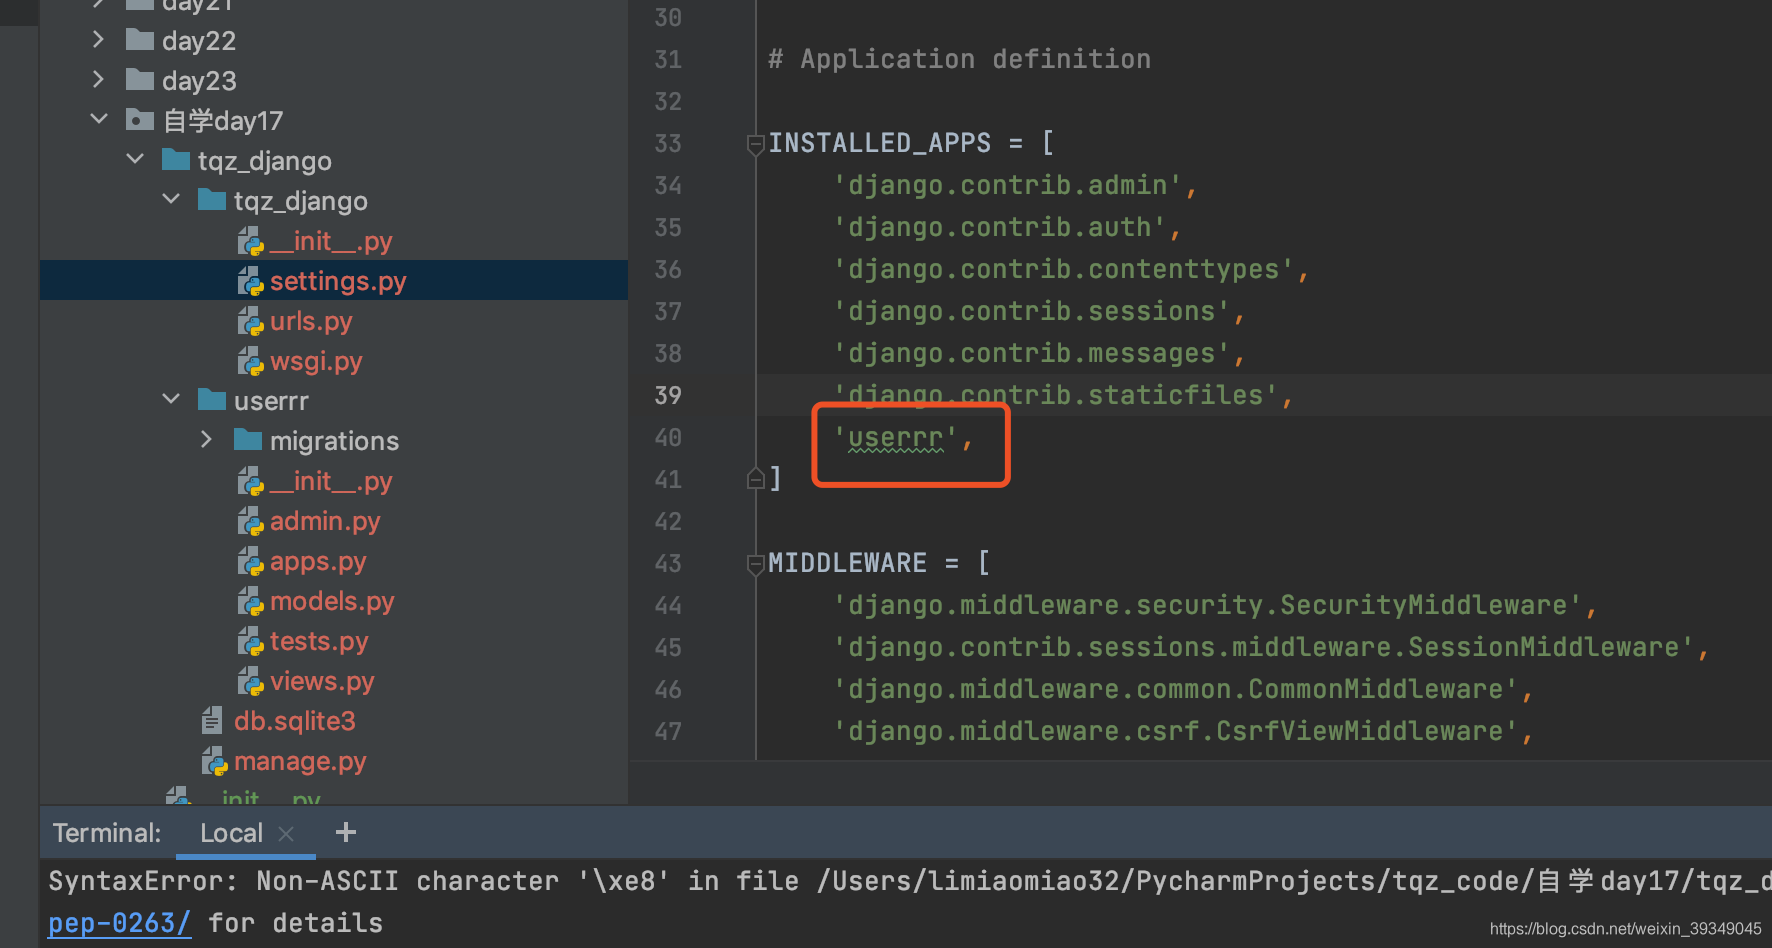The image size is (1772, 948).
Task: Click line number 43 in gutter
Action: pyautogui.click(x=668, y=563)
